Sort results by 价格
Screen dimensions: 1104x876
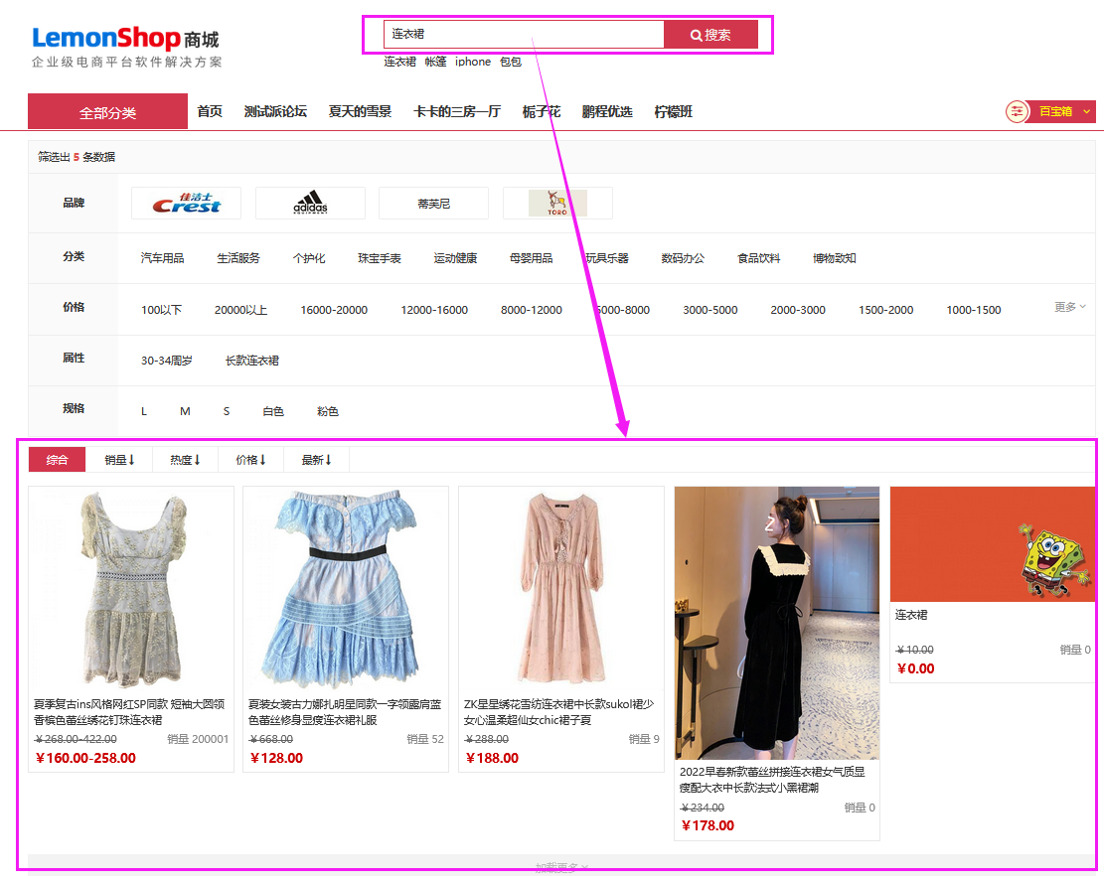(x=251, y=460)
